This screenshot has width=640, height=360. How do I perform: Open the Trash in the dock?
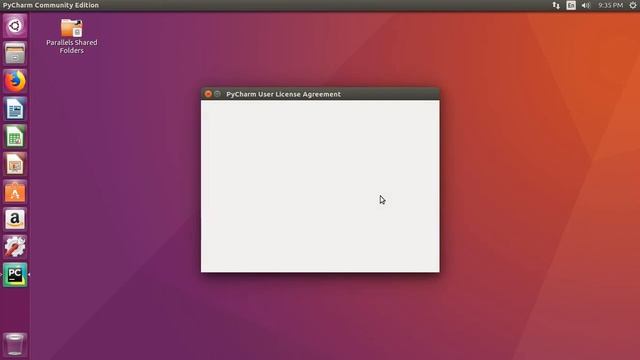pos(15,344)
